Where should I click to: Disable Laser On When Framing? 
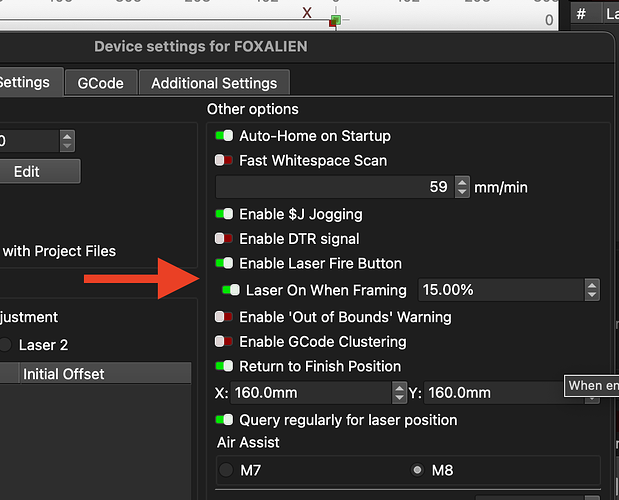[x=231, y=290]
